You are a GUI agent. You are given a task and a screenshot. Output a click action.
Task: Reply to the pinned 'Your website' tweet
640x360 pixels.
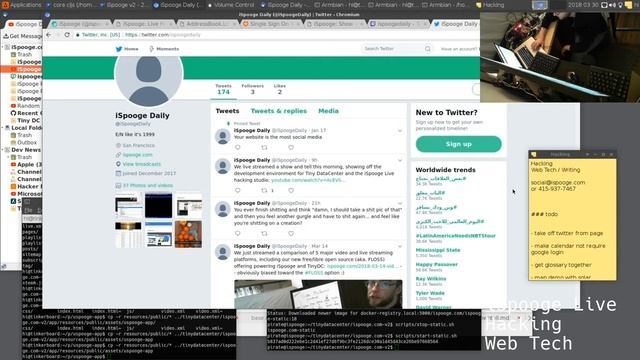[238, 147]
